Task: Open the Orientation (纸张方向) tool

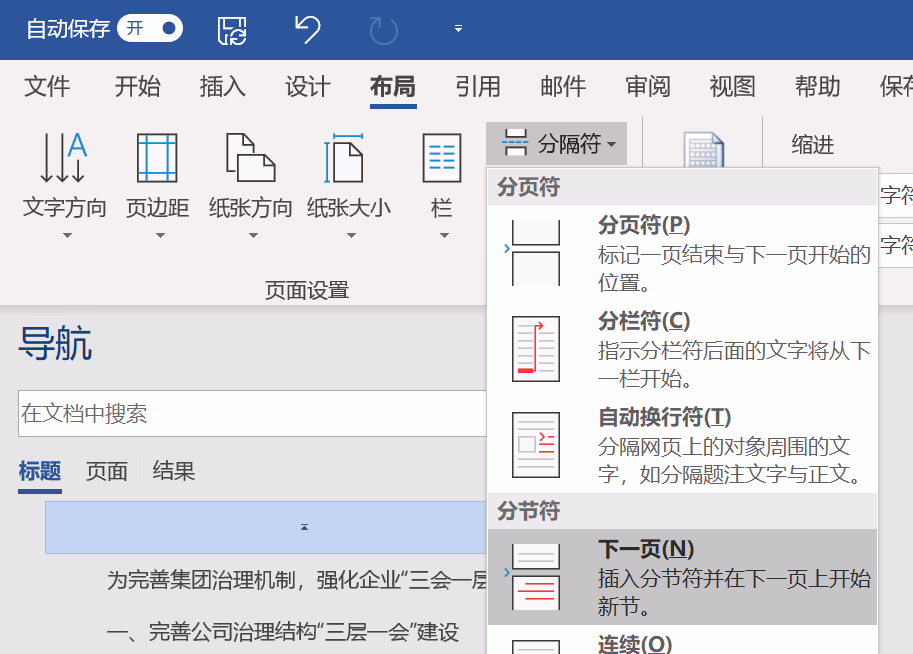Action: (250, 185)
